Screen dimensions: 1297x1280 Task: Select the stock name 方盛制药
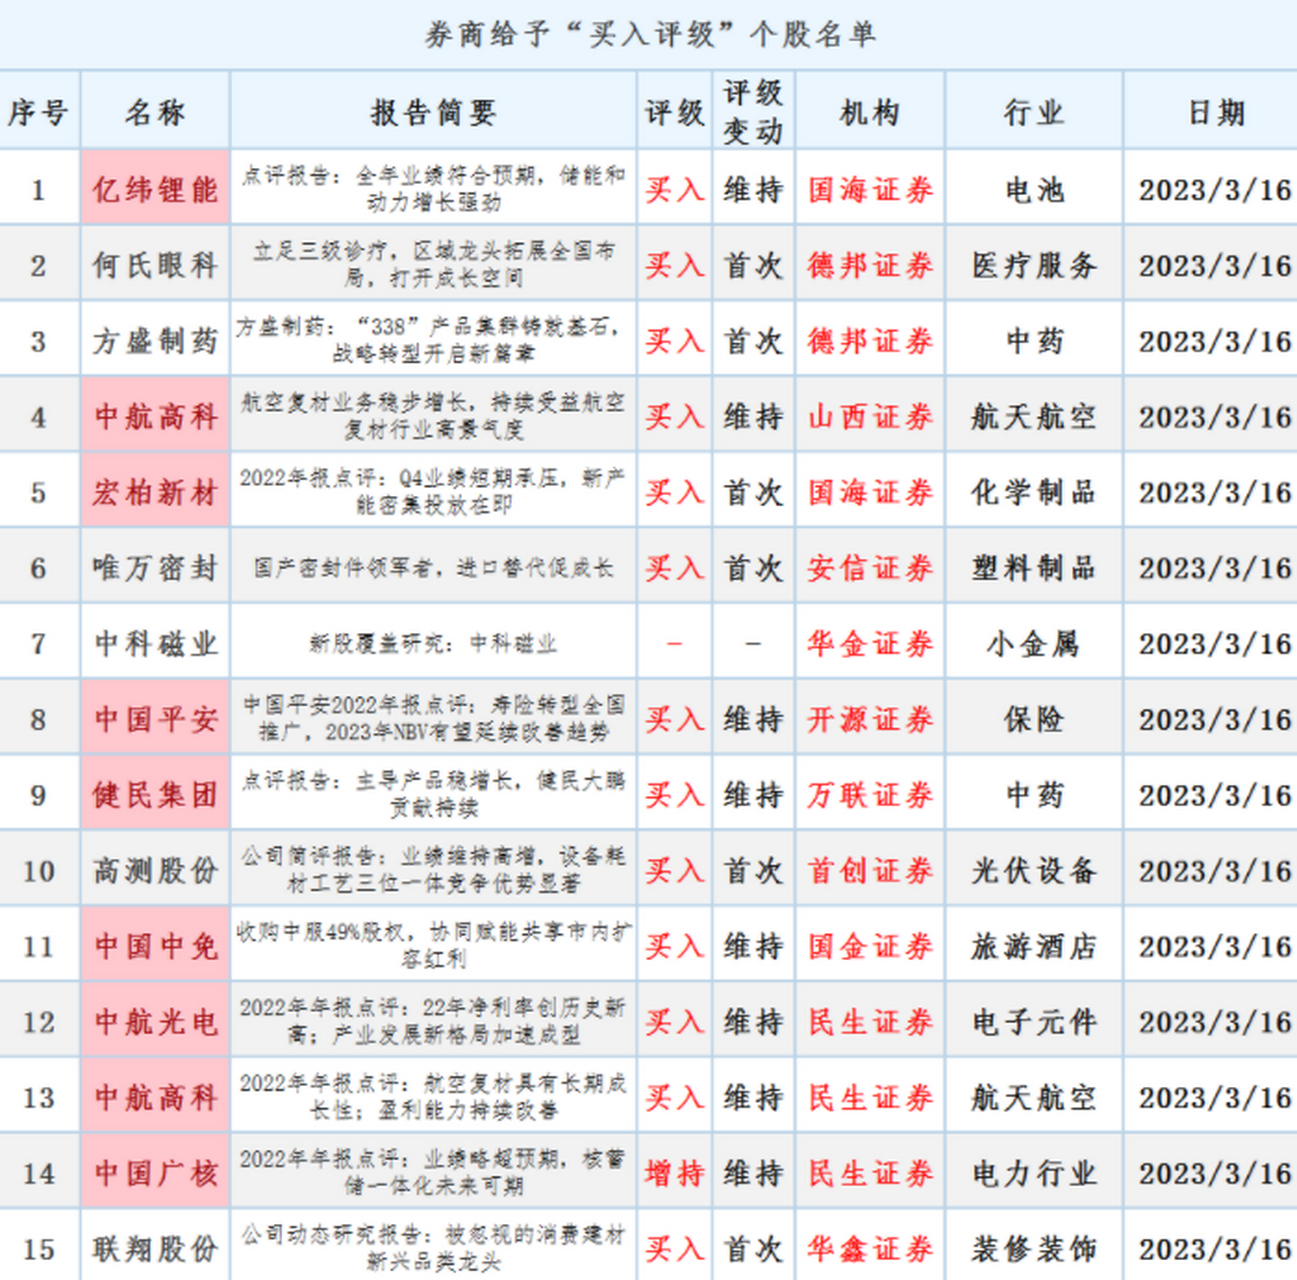[155, 341]
